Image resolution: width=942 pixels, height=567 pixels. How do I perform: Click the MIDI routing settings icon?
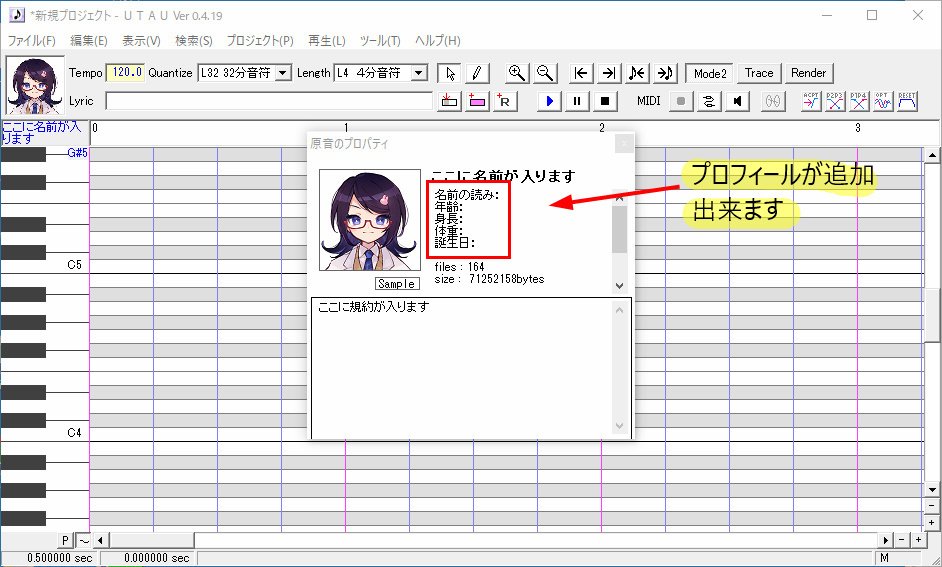point(709,102)
